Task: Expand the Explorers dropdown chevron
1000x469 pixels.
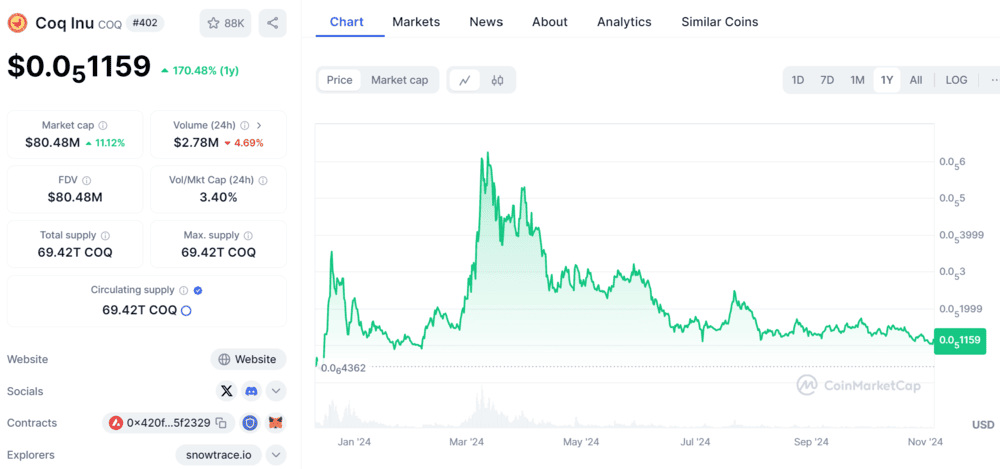Action: click(276, 455)
